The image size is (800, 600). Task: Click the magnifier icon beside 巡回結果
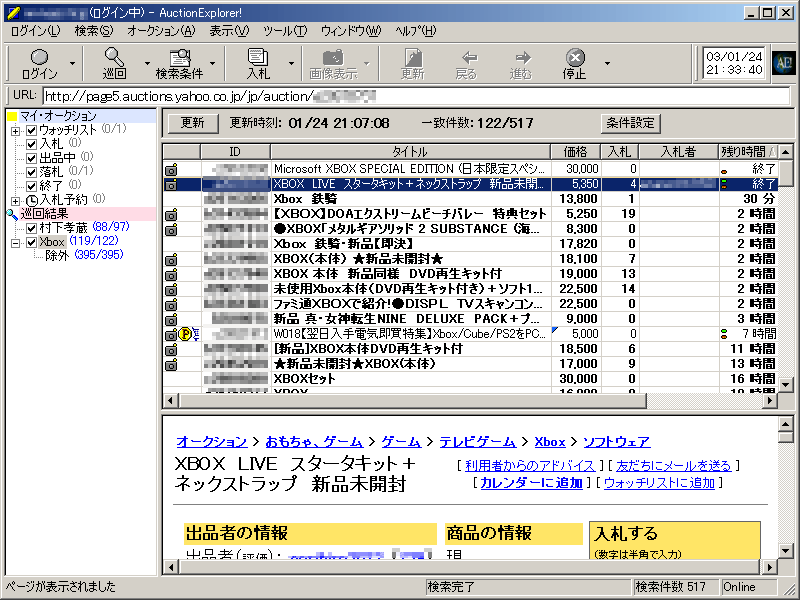(12, 214)
